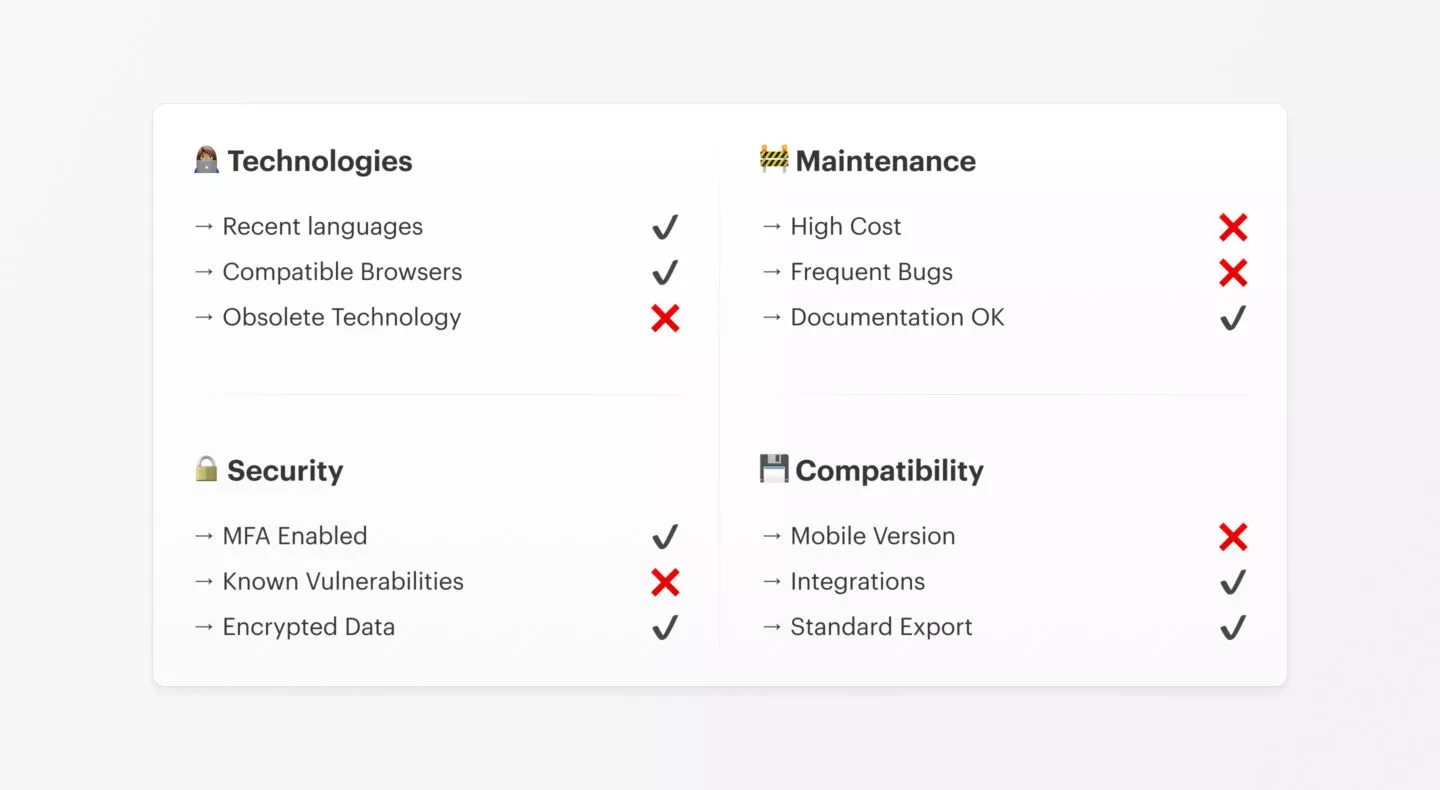The width and height of the screenshot is (1440, 790).
Task: Click the red cross for Mobile Version
Action: point(1233,538)
